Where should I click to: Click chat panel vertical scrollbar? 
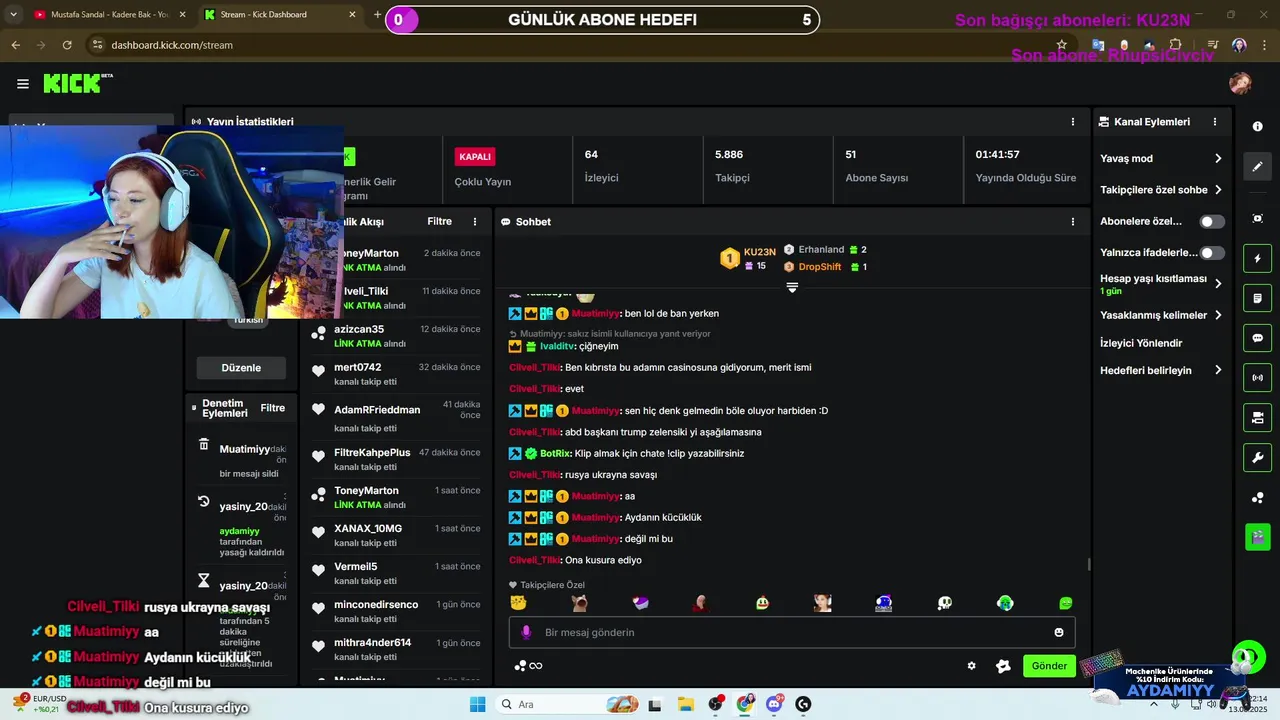click(1088, 562)
